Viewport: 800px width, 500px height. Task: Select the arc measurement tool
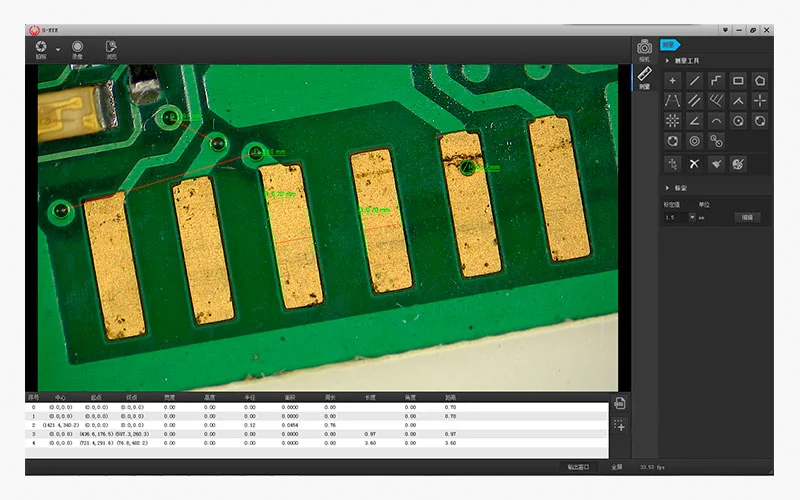pos(716,121)
